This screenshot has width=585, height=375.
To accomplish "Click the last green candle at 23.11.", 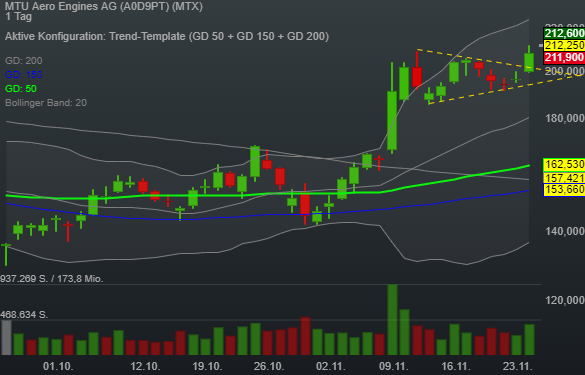I will [529, 62].
